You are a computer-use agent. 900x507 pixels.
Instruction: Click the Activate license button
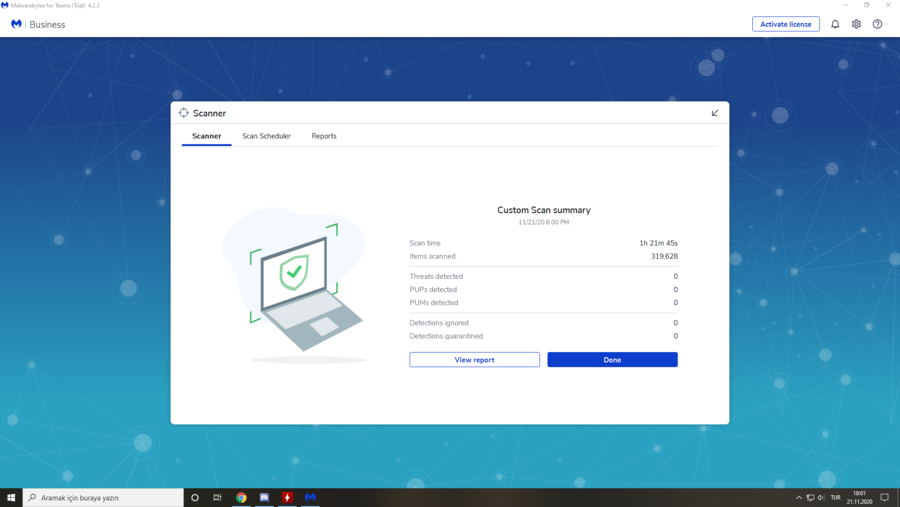coord(786,24)
